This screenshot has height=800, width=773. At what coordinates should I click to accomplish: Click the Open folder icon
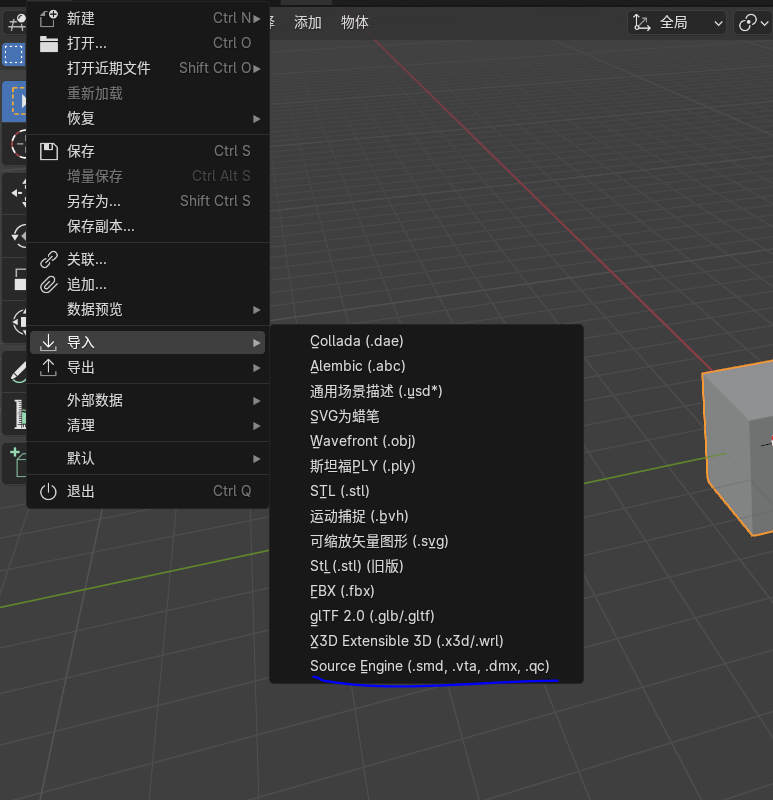pyautogui.click(x=49, y=44)
